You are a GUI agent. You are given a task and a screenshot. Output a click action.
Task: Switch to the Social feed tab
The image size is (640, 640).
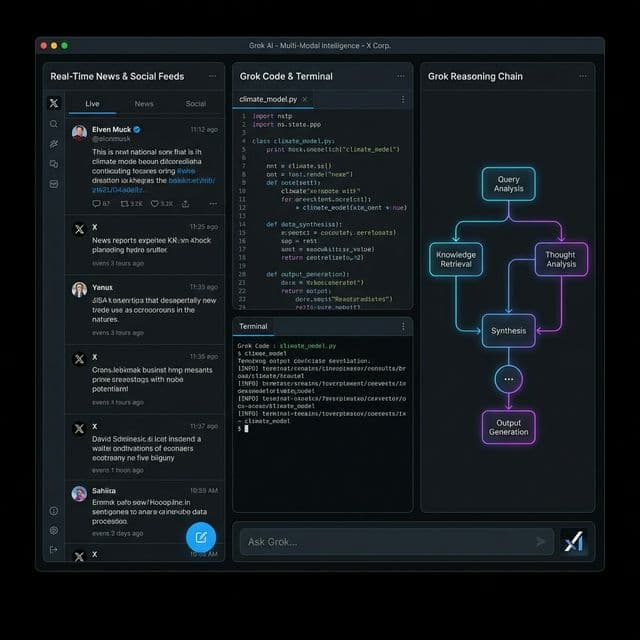tap(196, 104)
